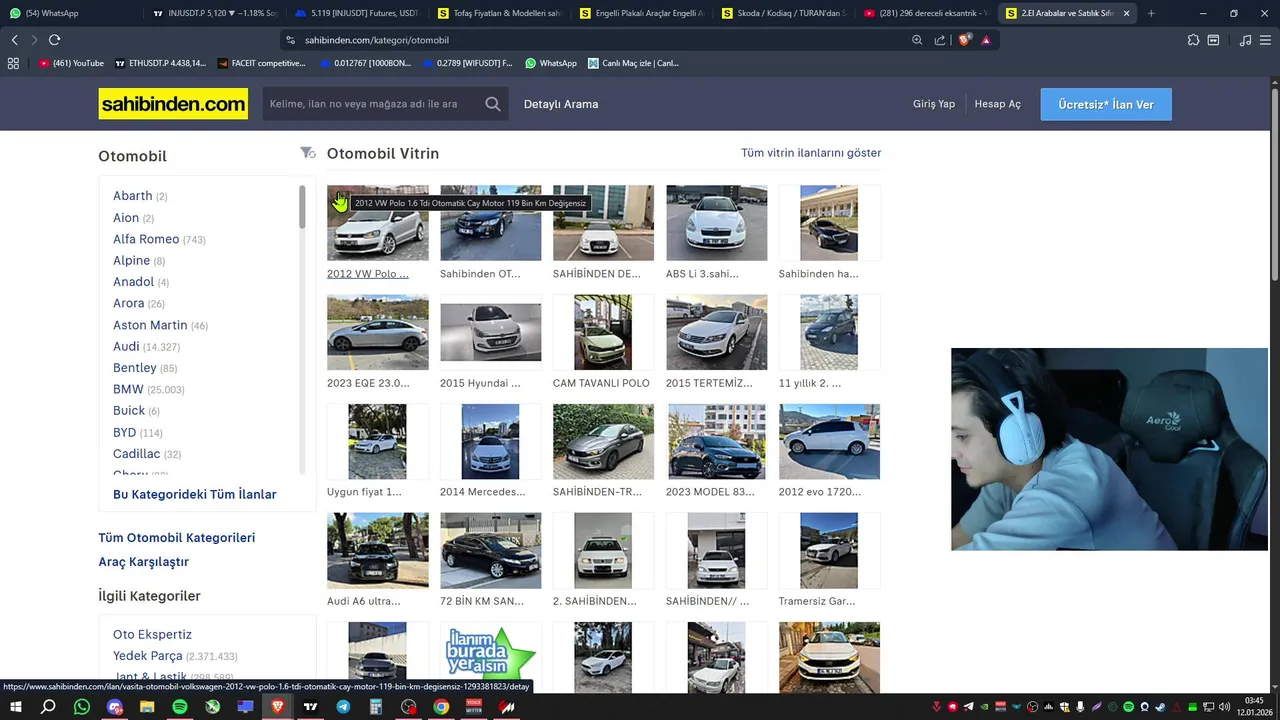The image size is (1280, 720).
Task: Open Spotify from the taskbar
Action: [x=180, y=707]
